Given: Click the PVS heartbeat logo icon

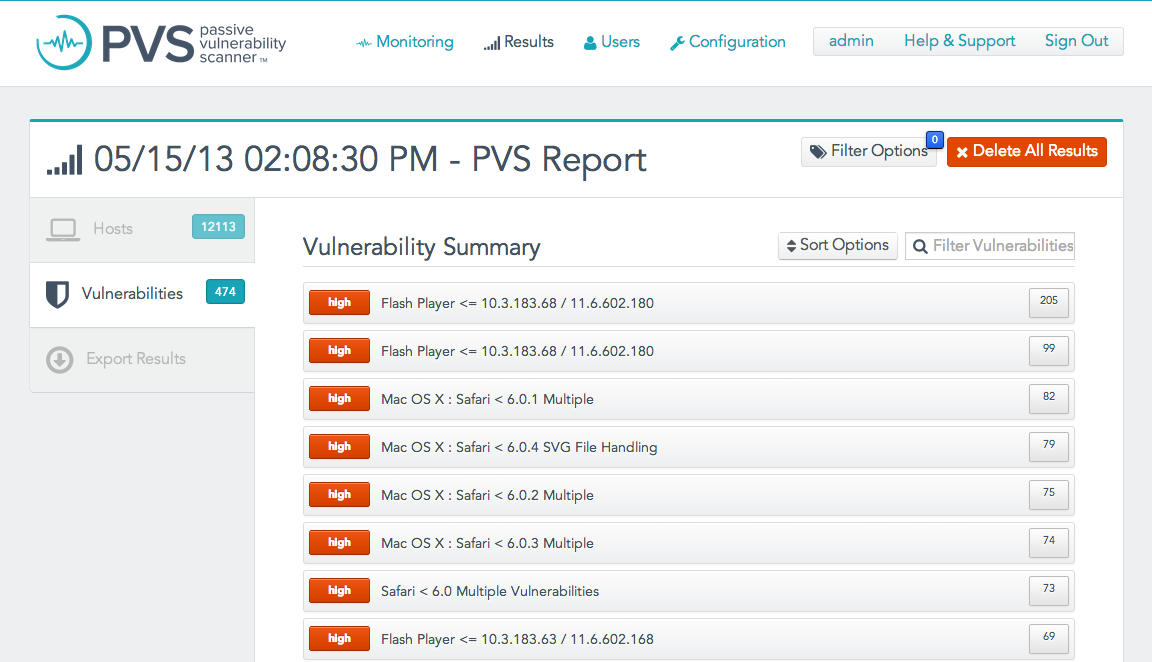Looking at the screenshot, I should pos(64,43).
